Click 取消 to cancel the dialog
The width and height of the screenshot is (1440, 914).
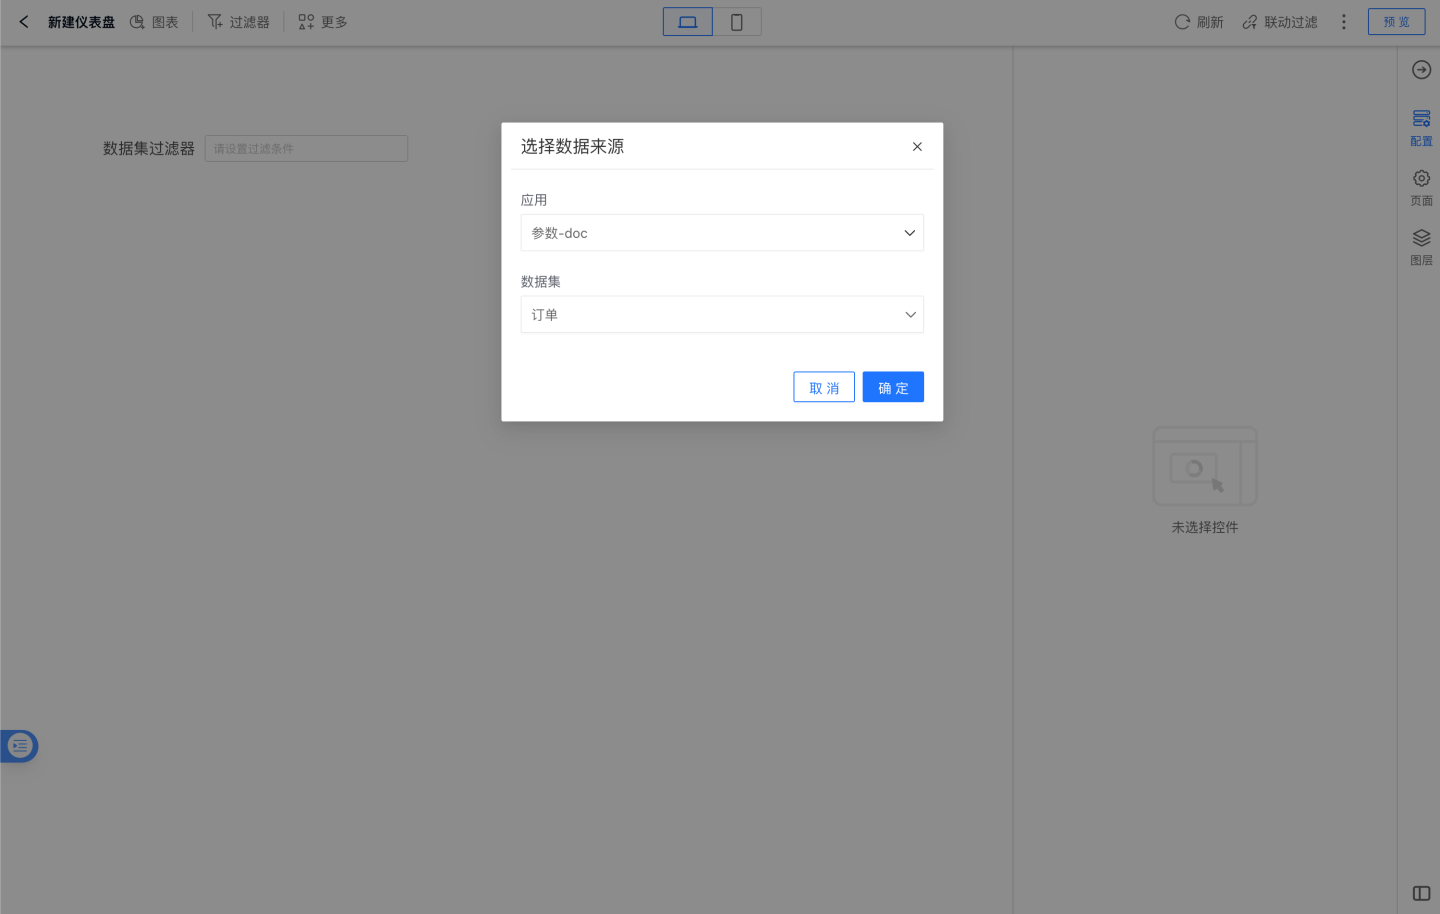[x=823, y=388]
